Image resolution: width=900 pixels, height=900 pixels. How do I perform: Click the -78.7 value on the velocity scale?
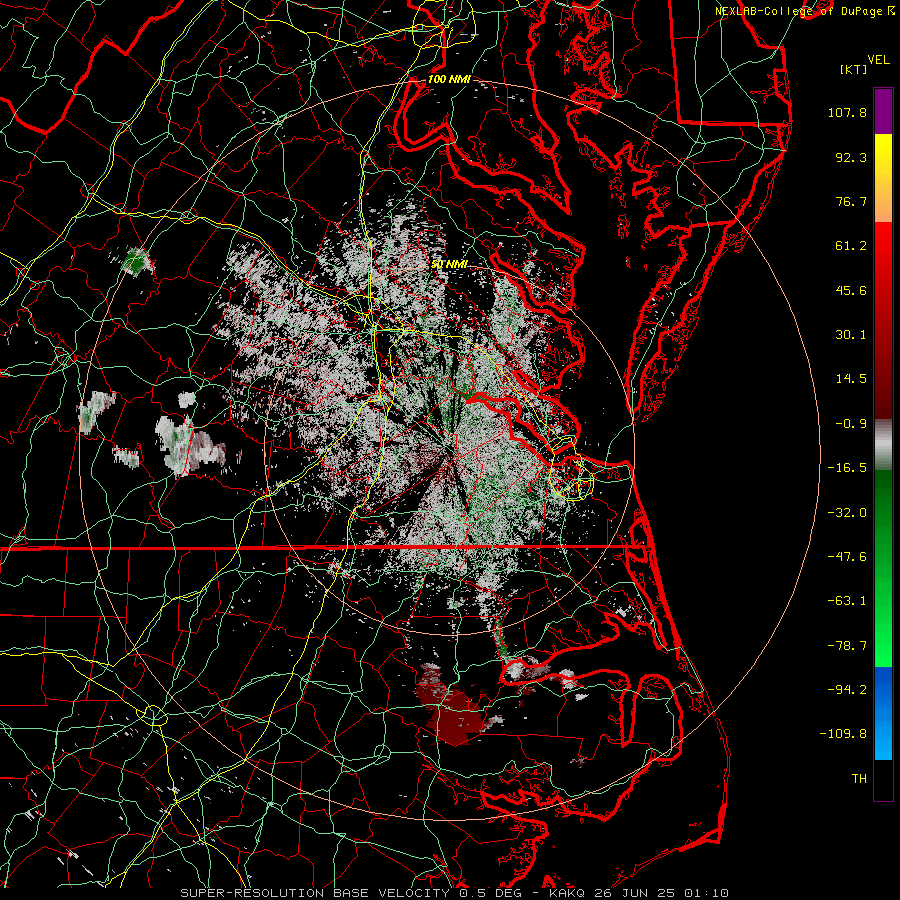847,646
